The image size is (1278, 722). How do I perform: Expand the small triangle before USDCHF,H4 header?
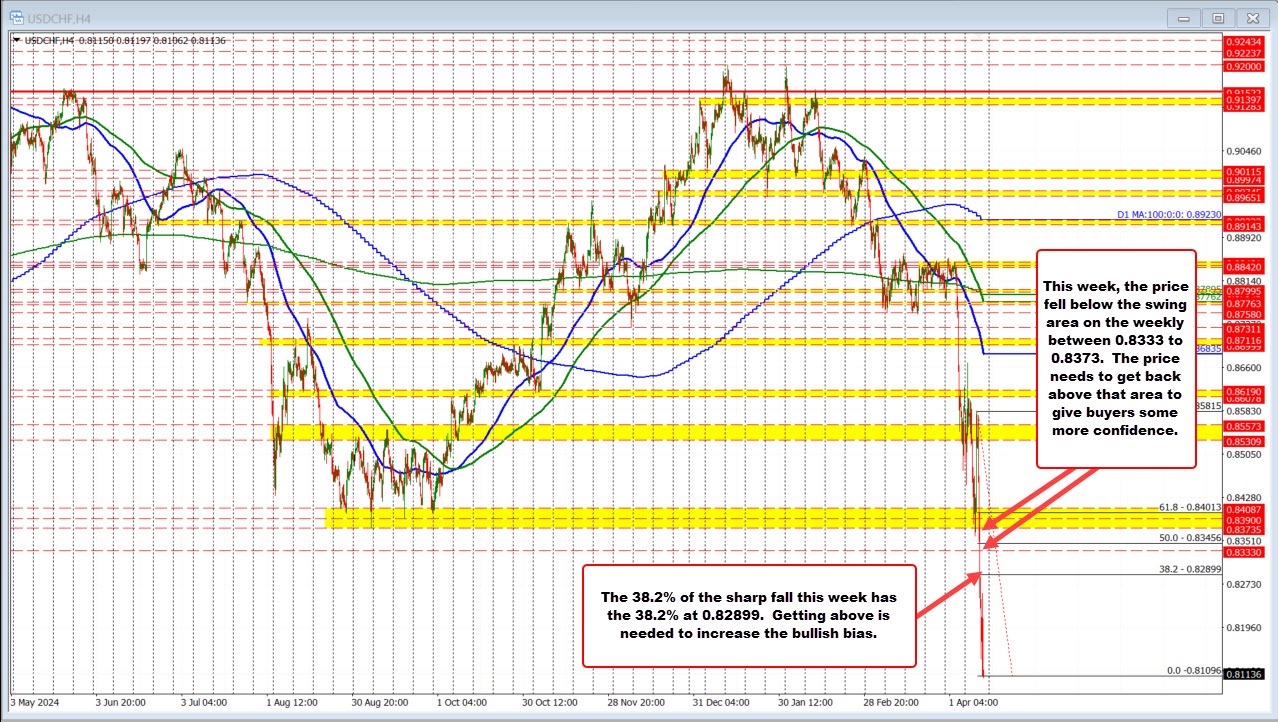[x=16, y=39]
